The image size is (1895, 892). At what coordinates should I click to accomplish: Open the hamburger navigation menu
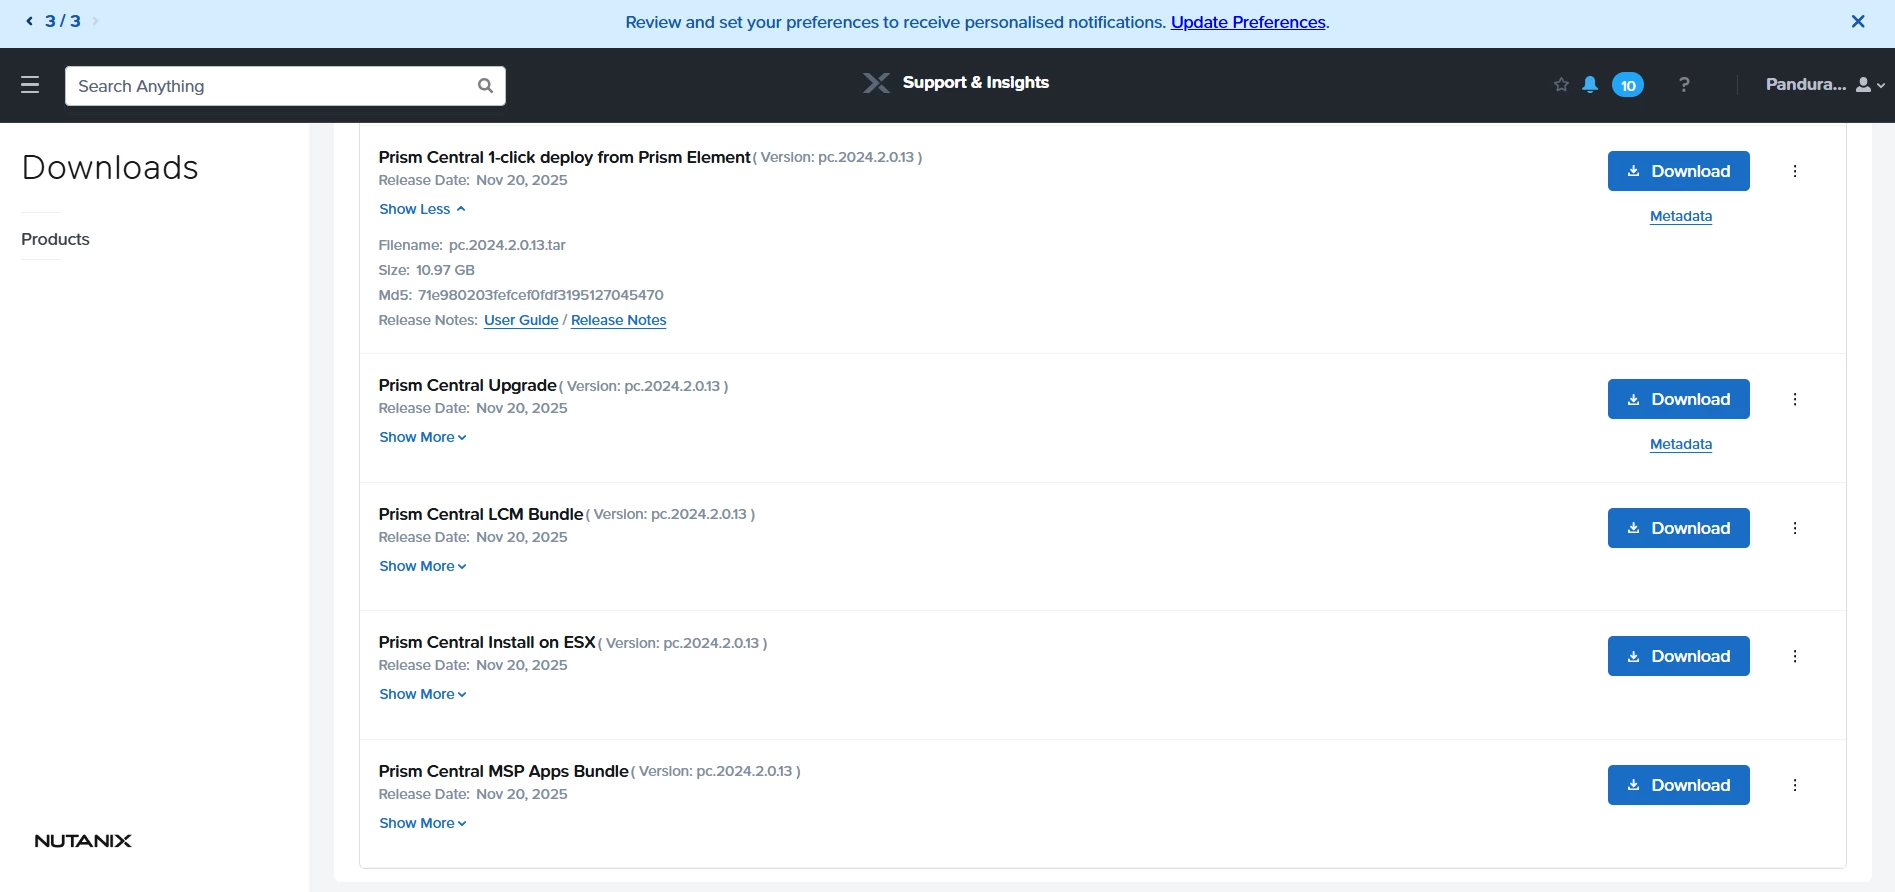pos(30,85)
